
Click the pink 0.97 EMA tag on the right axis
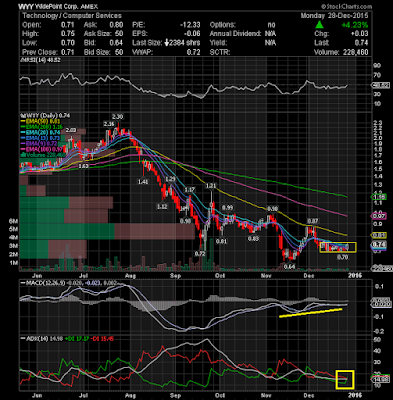click(379, 217)
